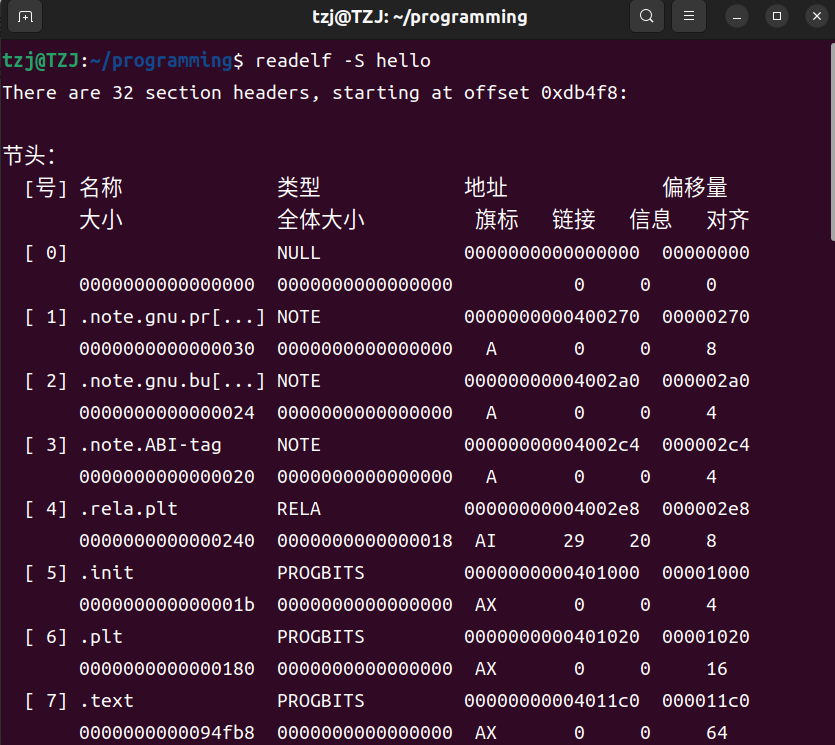Click the terminal vertical scrollbar
The image size is (835, 745).
point(832,143)
